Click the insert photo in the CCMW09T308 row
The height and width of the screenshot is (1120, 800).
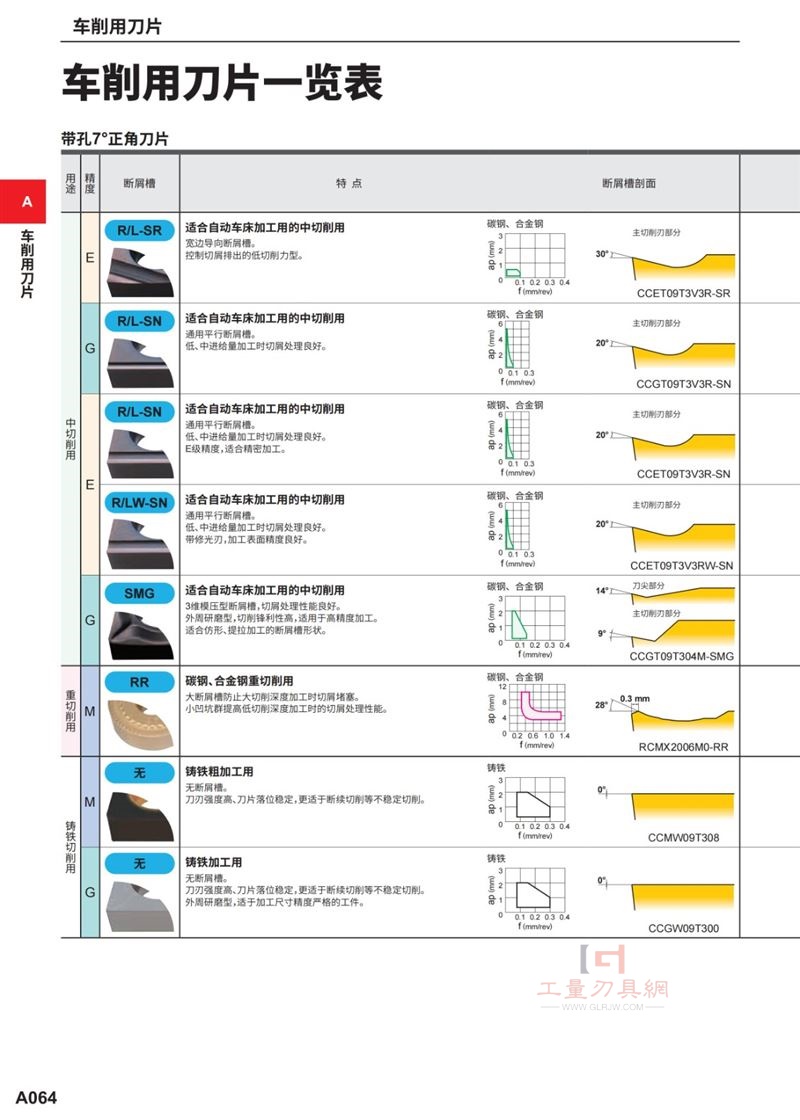tap(140, 815)
